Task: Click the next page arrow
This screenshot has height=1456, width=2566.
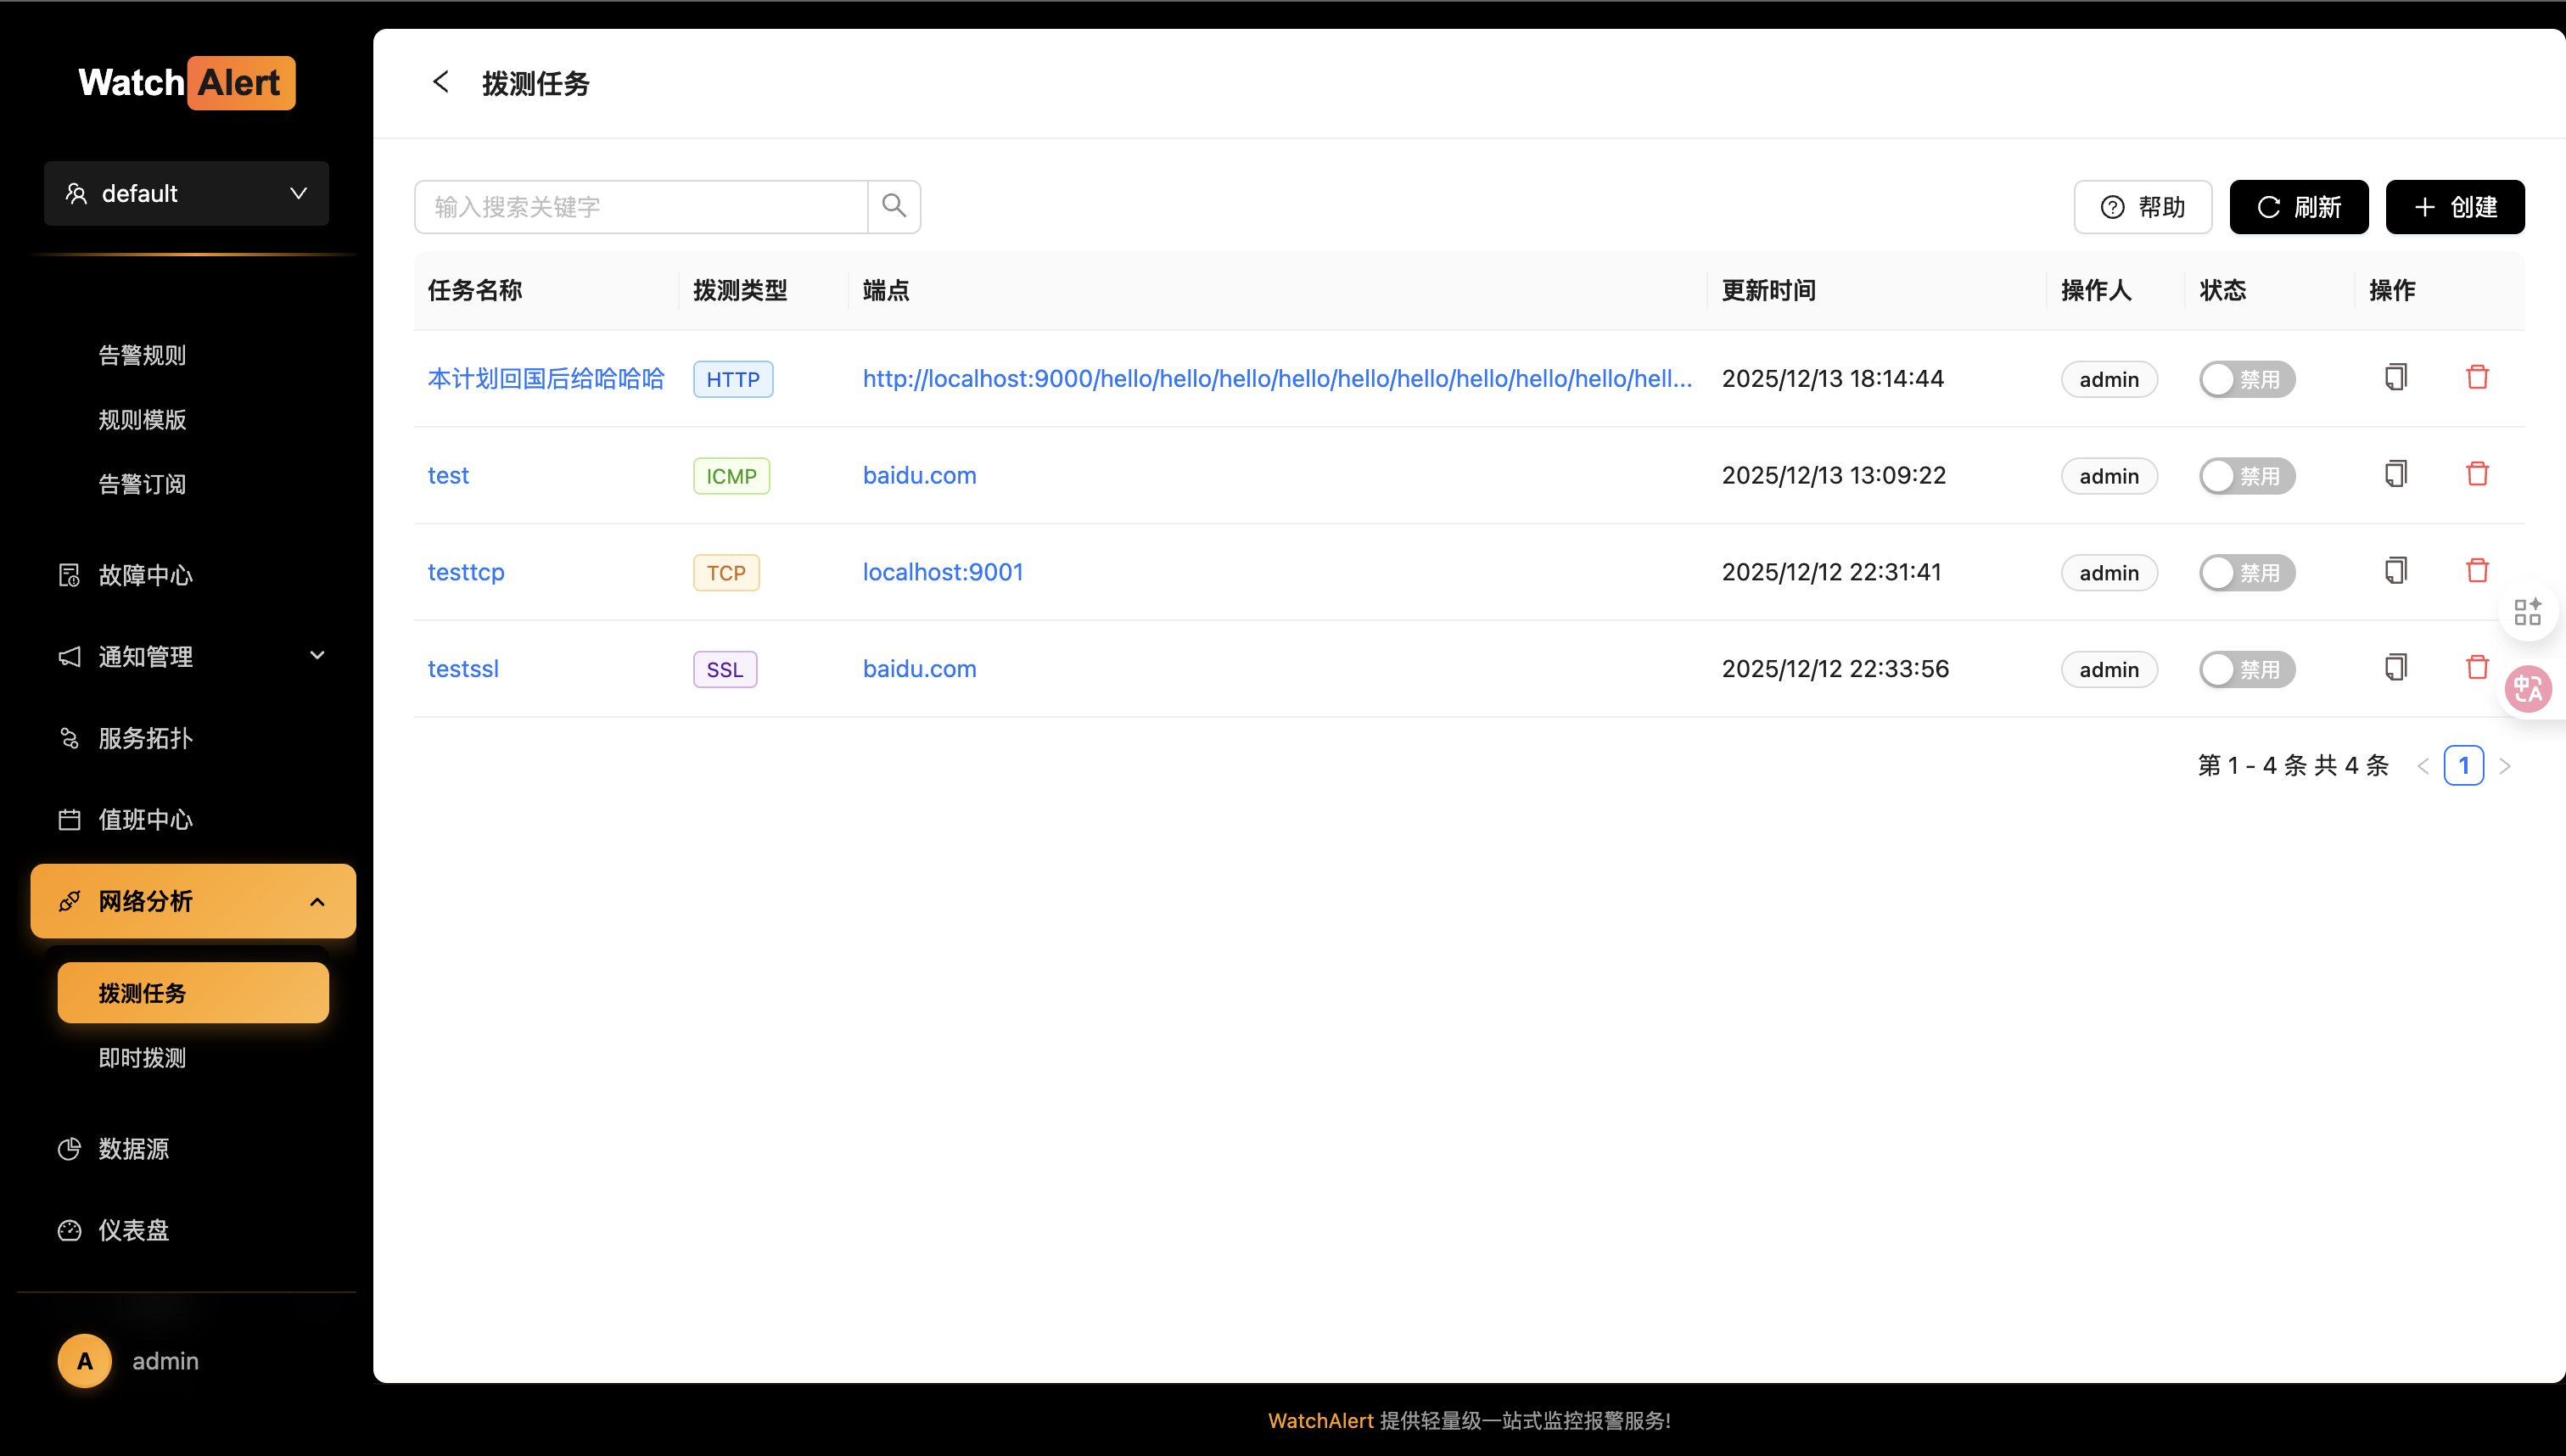Action: (2505, 766)
